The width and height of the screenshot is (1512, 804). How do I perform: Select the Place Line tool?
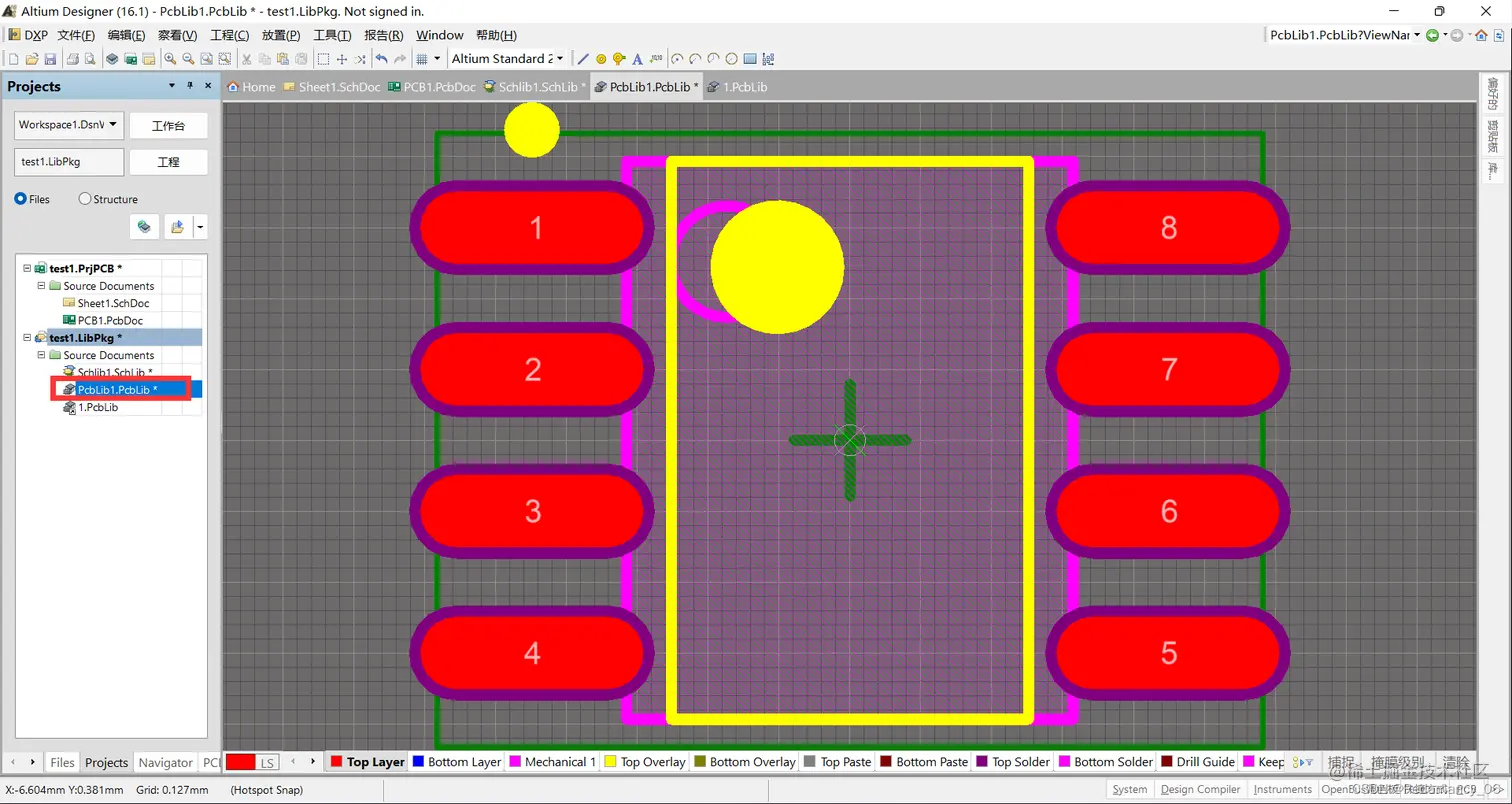(x=583, y=59)
